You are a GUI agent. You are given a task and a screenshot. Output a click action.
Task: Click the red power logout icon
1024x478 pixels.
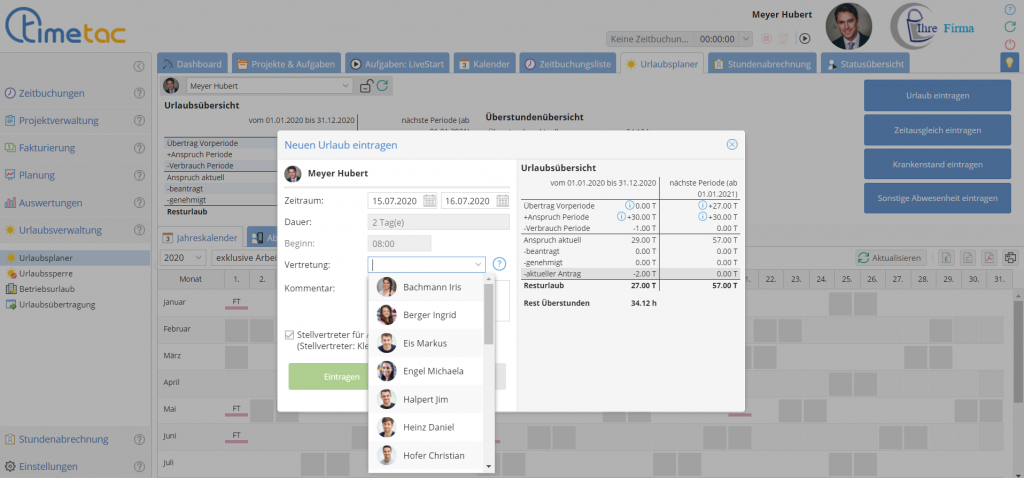pos(1009,43)
